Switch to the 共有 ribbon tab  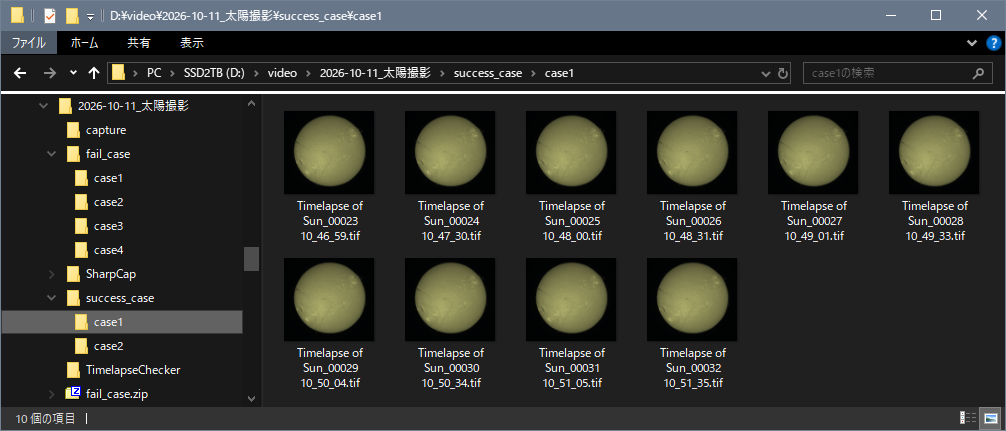pyautogui.click(x=139, y=43)
